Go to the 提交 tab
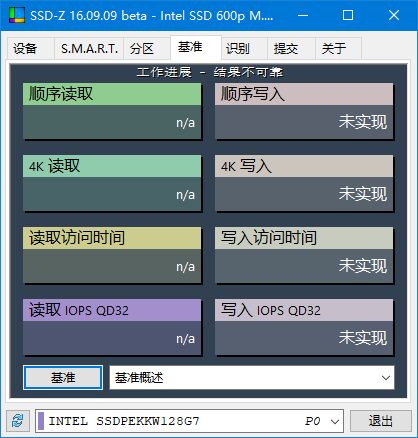Viewport: 418px width, 438px height. click(291, 49)
